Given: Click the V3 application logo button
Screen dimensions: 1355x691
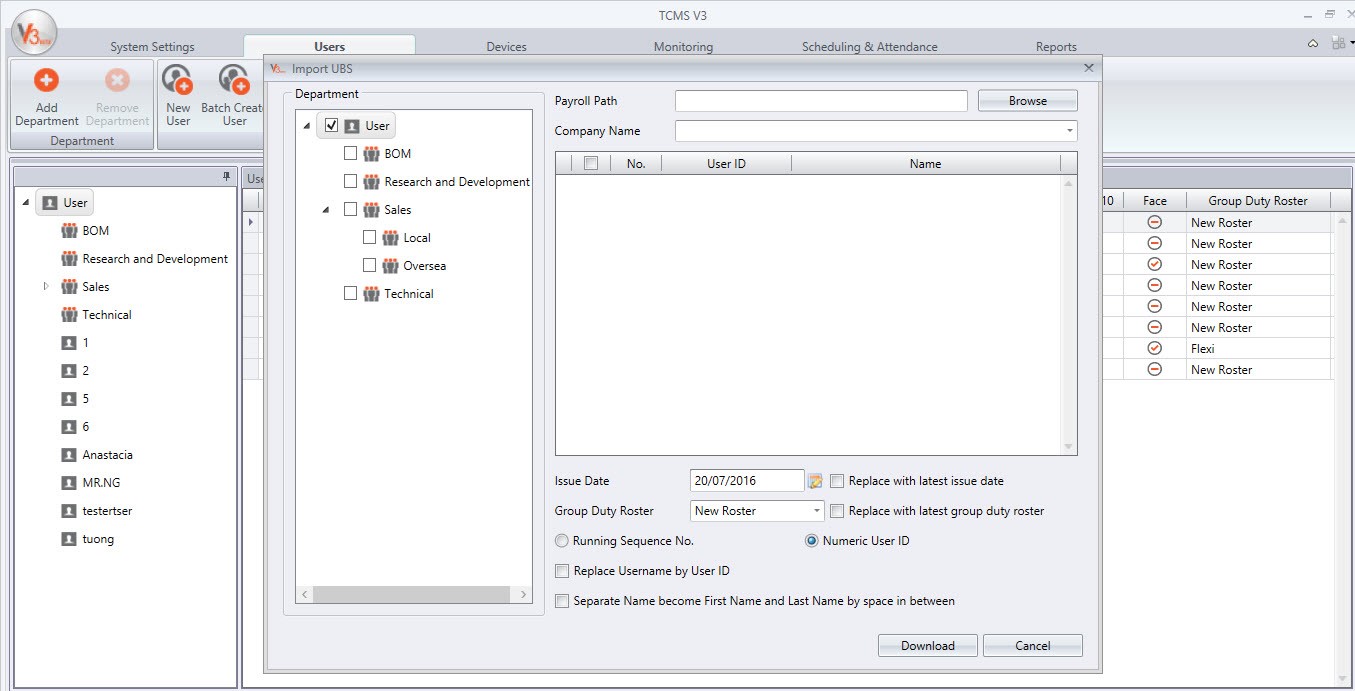Looking at the screenshot, I should point(33,34).
